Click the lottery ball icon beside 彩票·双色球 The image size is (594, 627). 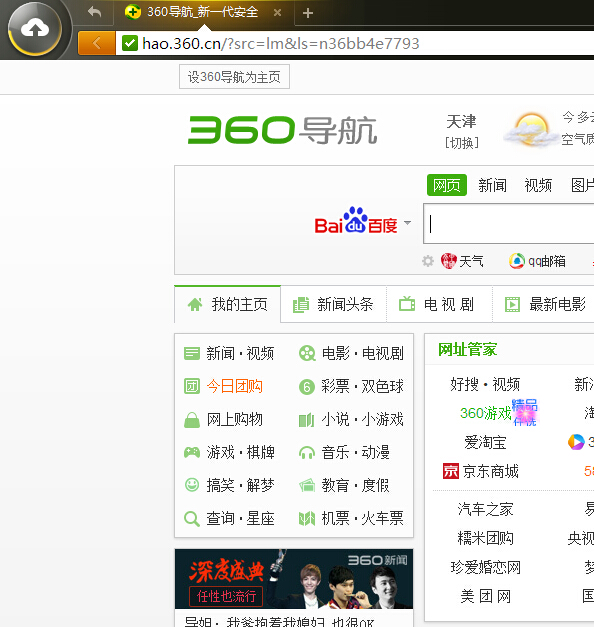[307, 387]
